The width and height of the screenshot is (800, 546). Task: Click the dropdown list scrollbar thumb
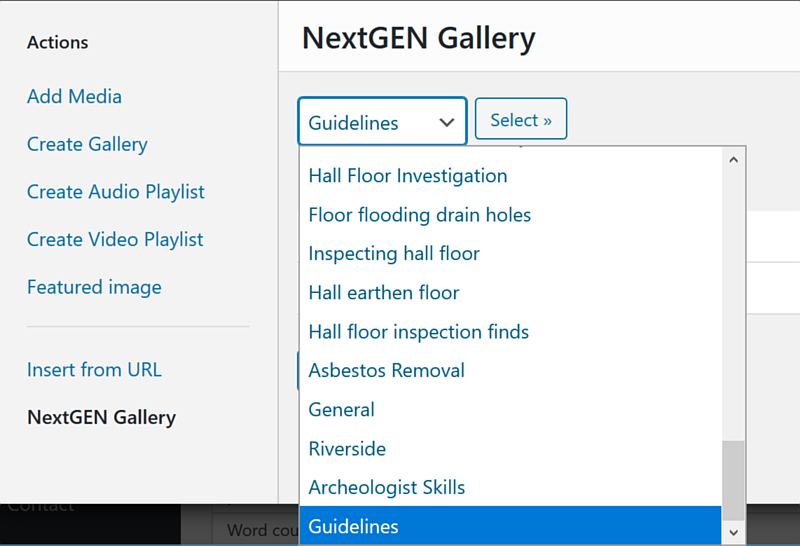click(x=734, y=481)
